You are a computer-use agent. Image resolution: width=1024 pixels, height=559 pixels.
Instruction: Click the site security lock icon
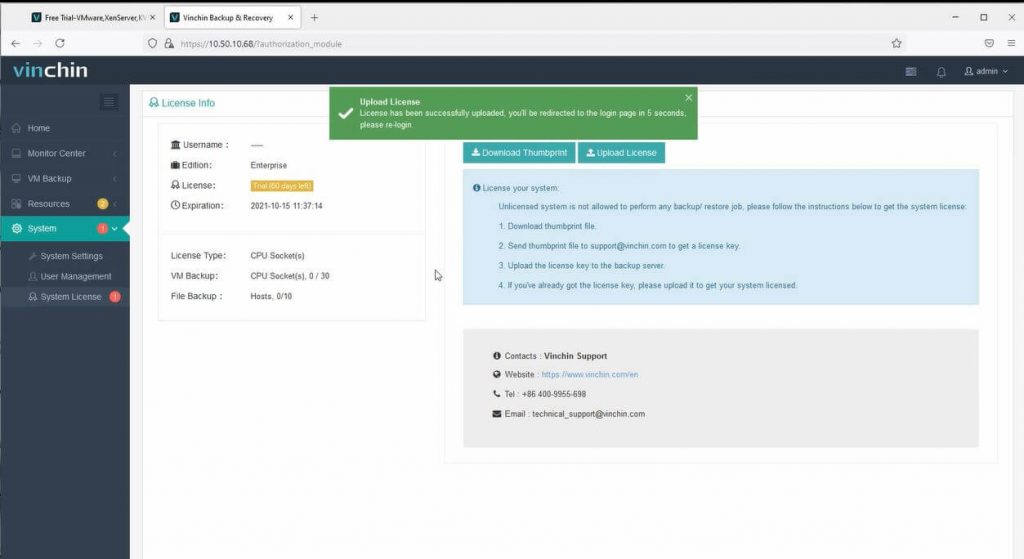[x=169, y=44]
